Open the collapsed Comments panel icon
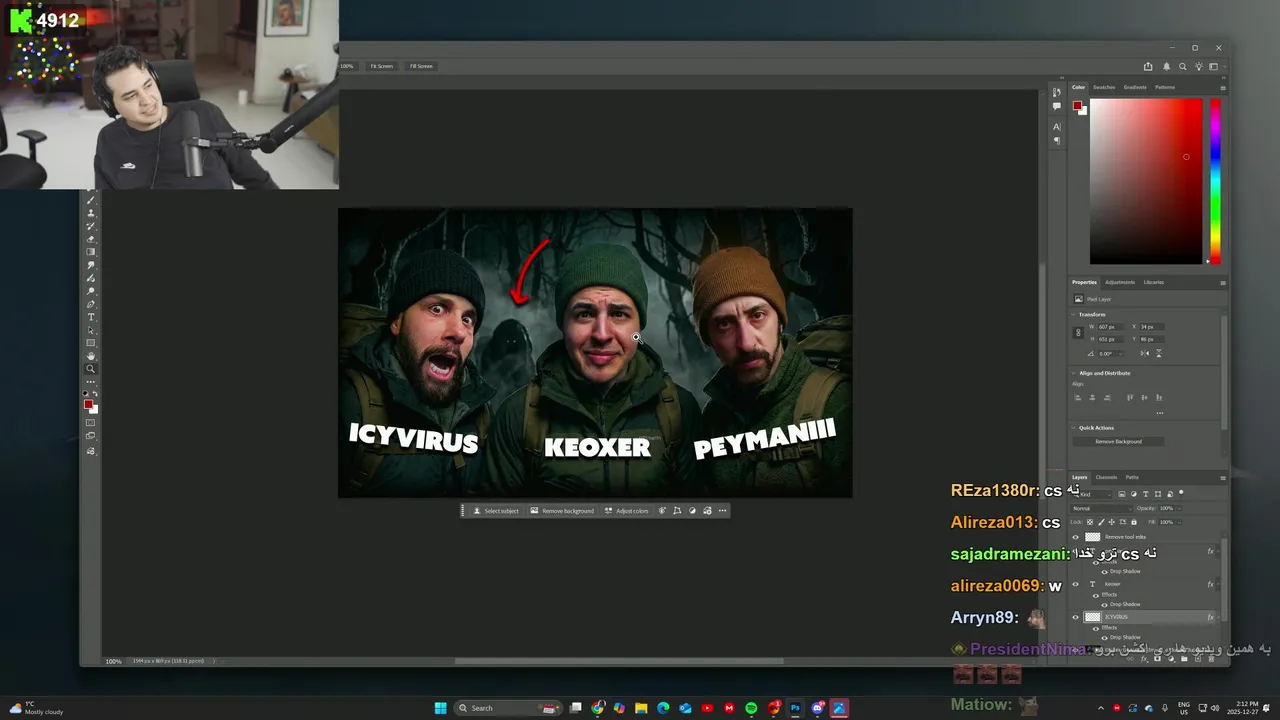The width and height of the screenshot is (1280, 720). click(1056, 106)
